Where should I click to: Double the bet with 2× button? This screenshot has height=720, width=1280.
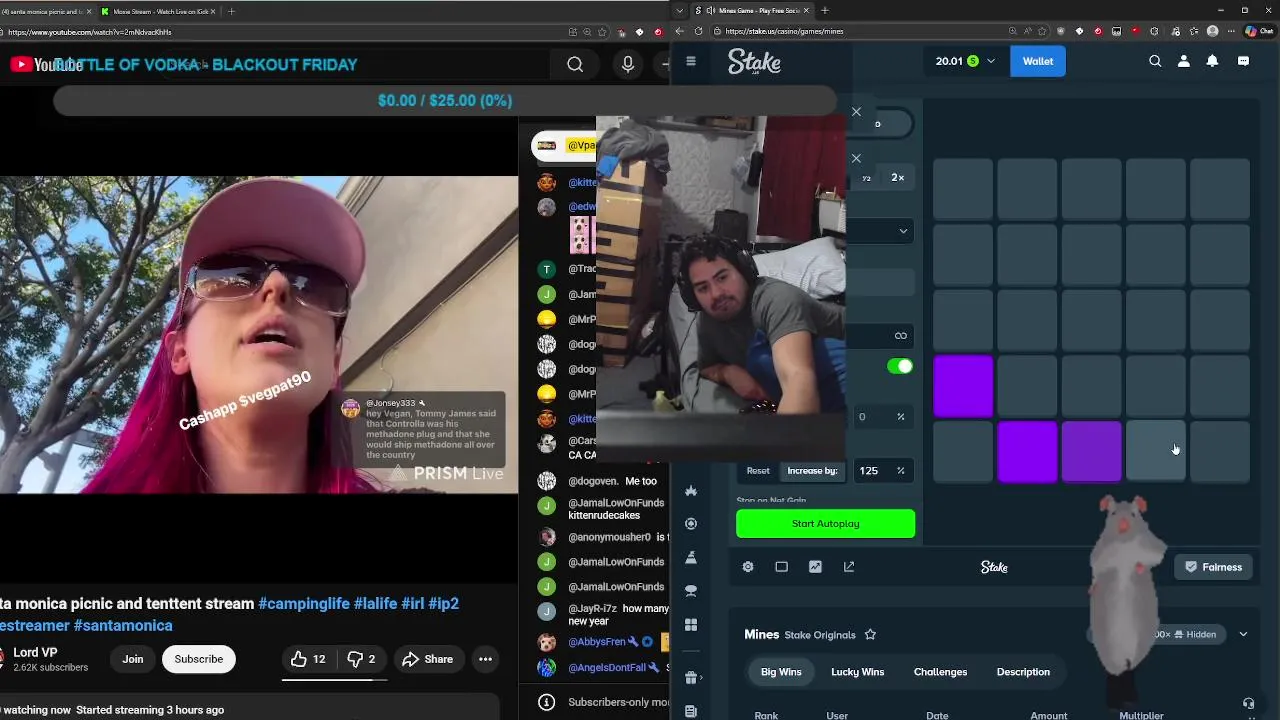click(898, 178)
